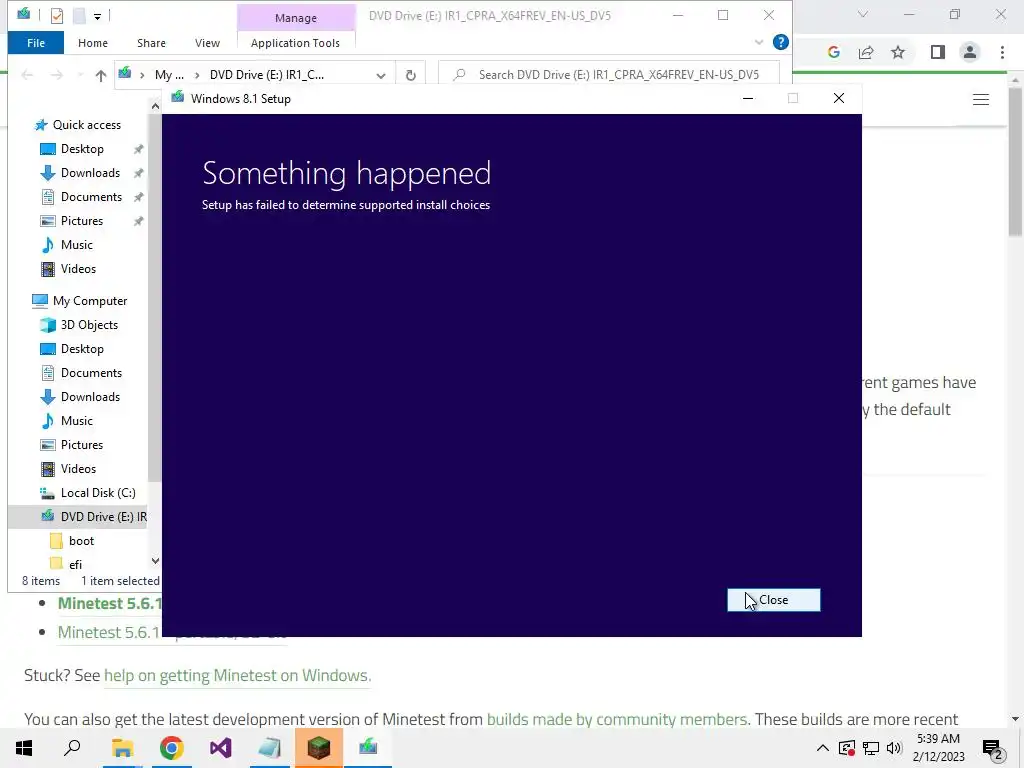Toggle Chrome's side panel icon
The width and height of the screenshot is (1024, 768).
(x=938, y=52)
